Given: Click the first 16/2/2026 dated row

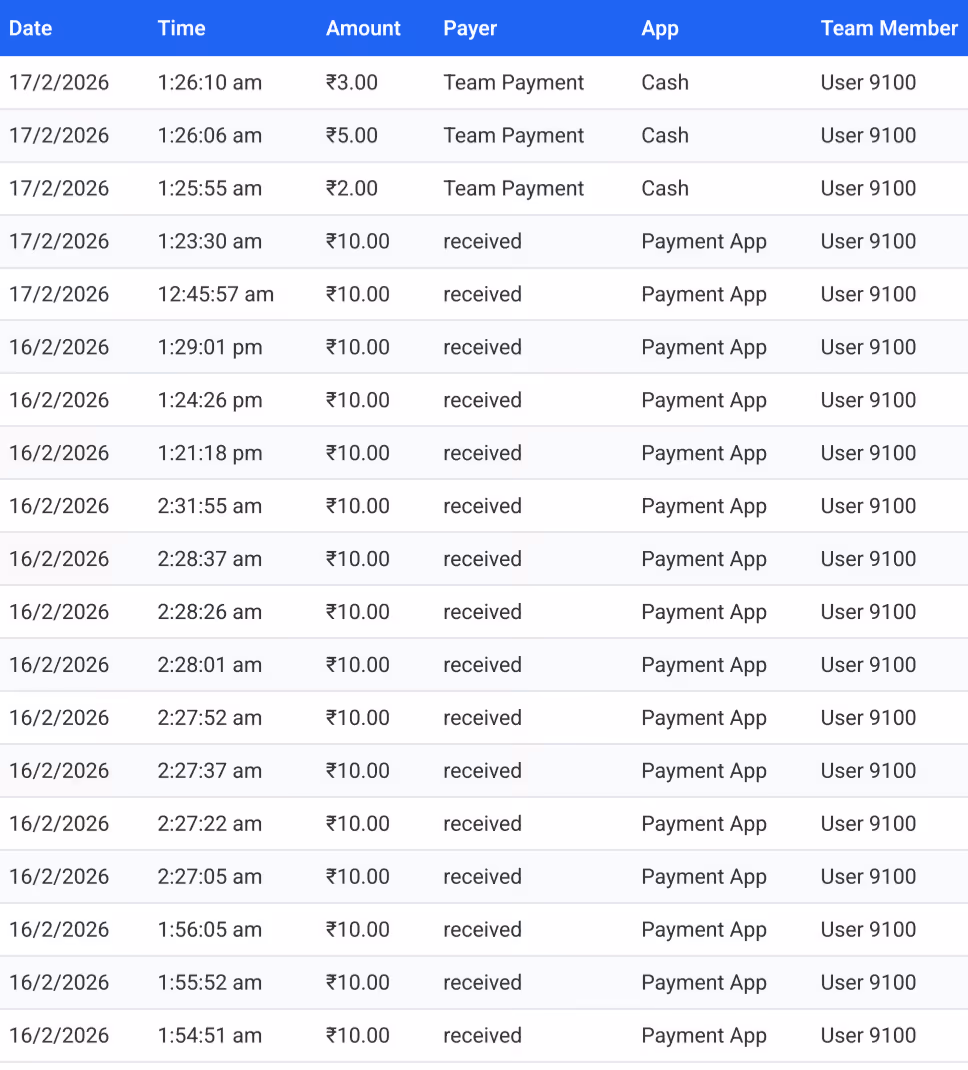Looking at the screenshot, I should tap(484, 347).
